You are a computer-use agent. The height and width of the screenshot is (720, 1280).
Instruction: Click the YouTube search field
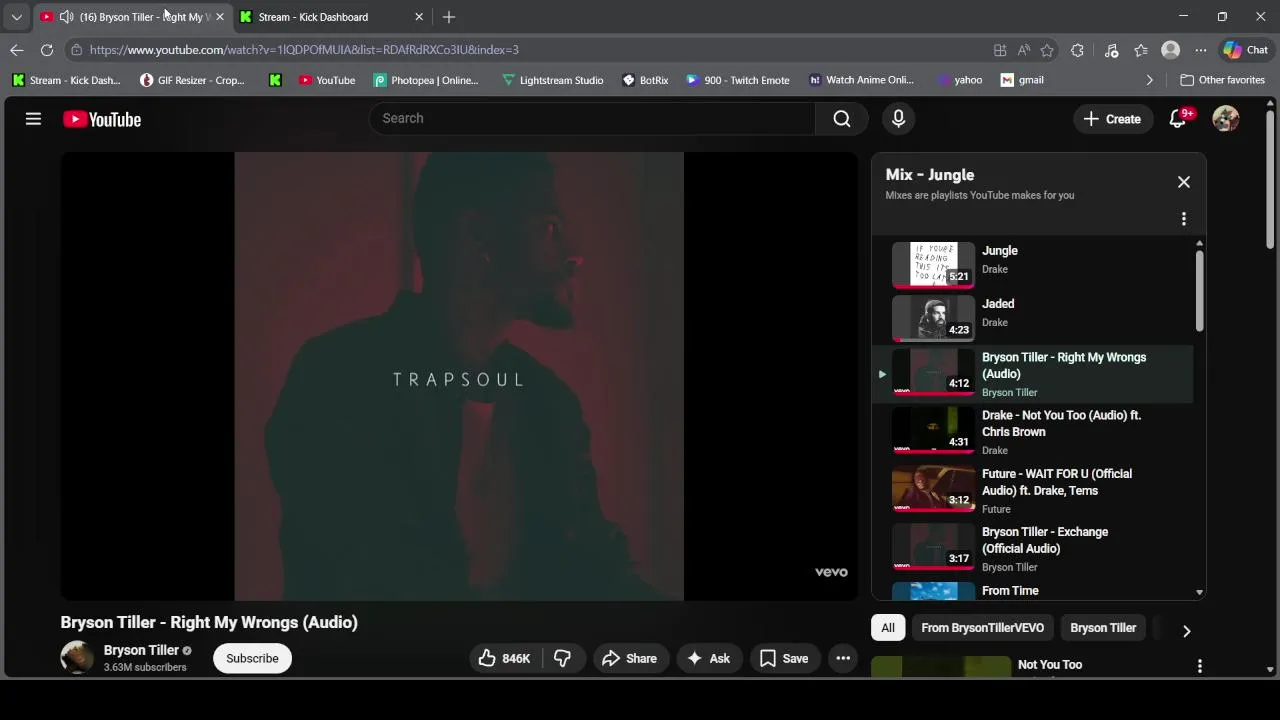[x=593, y=118]
